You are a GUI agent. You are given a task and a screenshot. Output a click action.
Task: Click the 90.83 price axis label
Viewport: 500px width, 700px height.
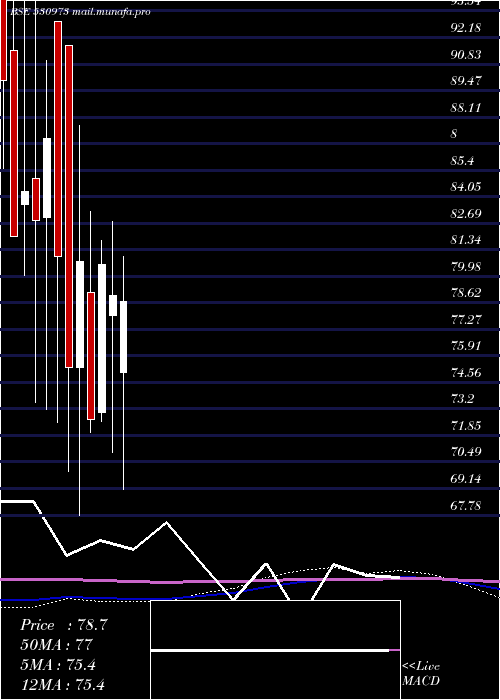(466, 55)
